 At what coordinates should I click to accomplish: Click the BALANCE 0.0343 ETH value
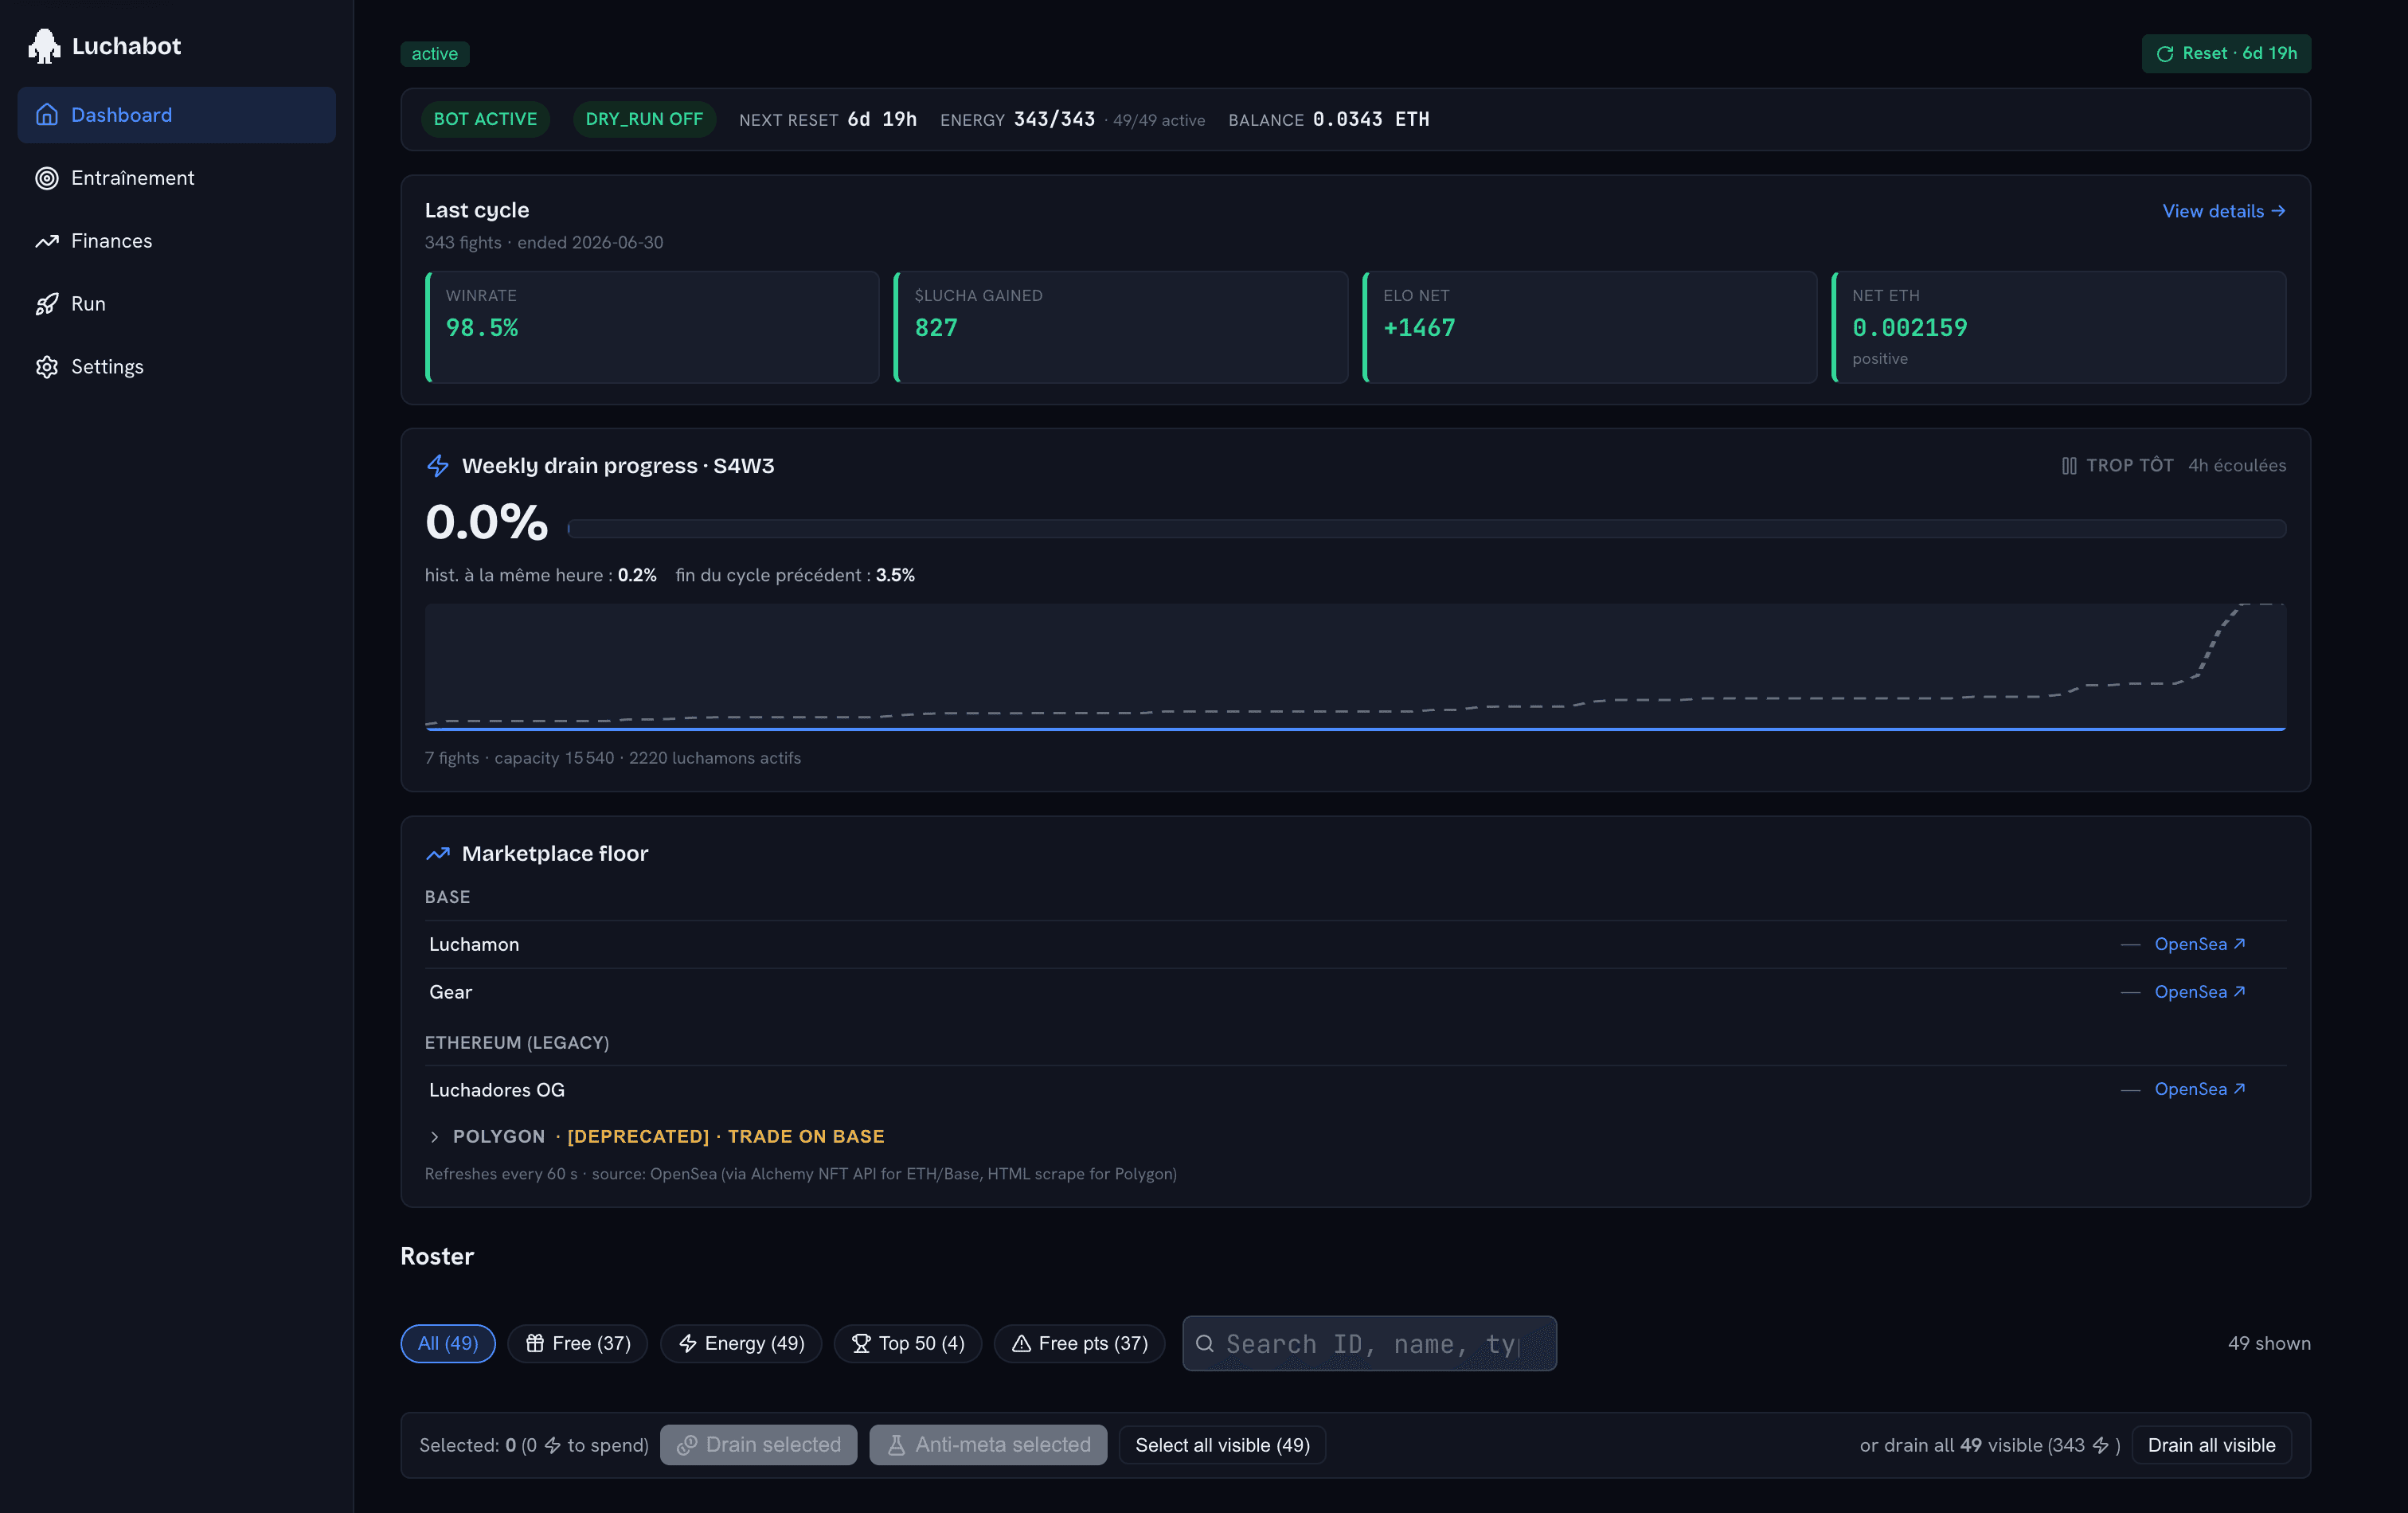point(1371,119)
